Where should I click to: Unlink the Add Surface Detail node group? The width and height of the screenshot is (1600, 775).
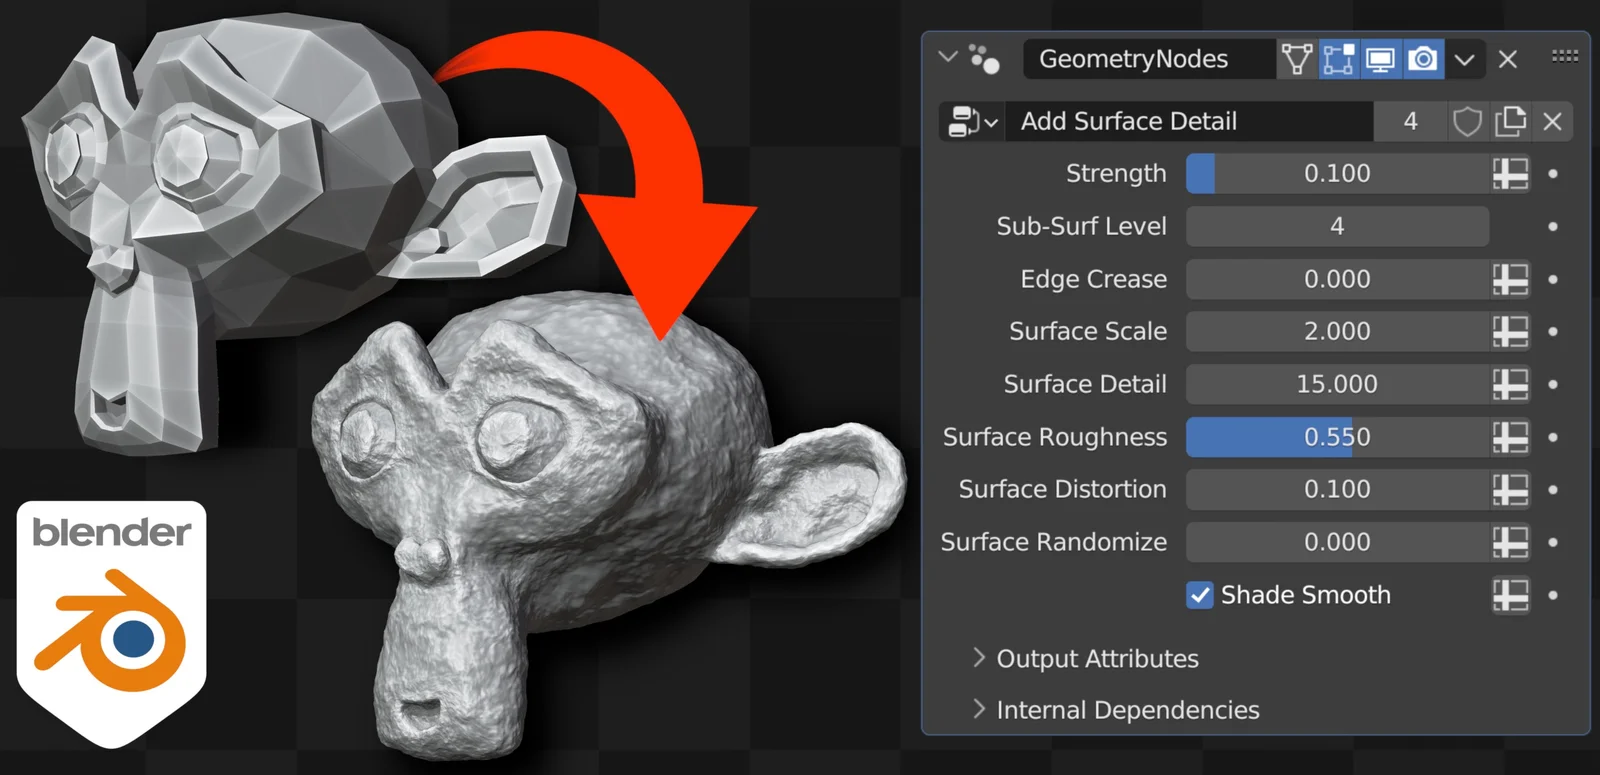(x=1552, y=122)
